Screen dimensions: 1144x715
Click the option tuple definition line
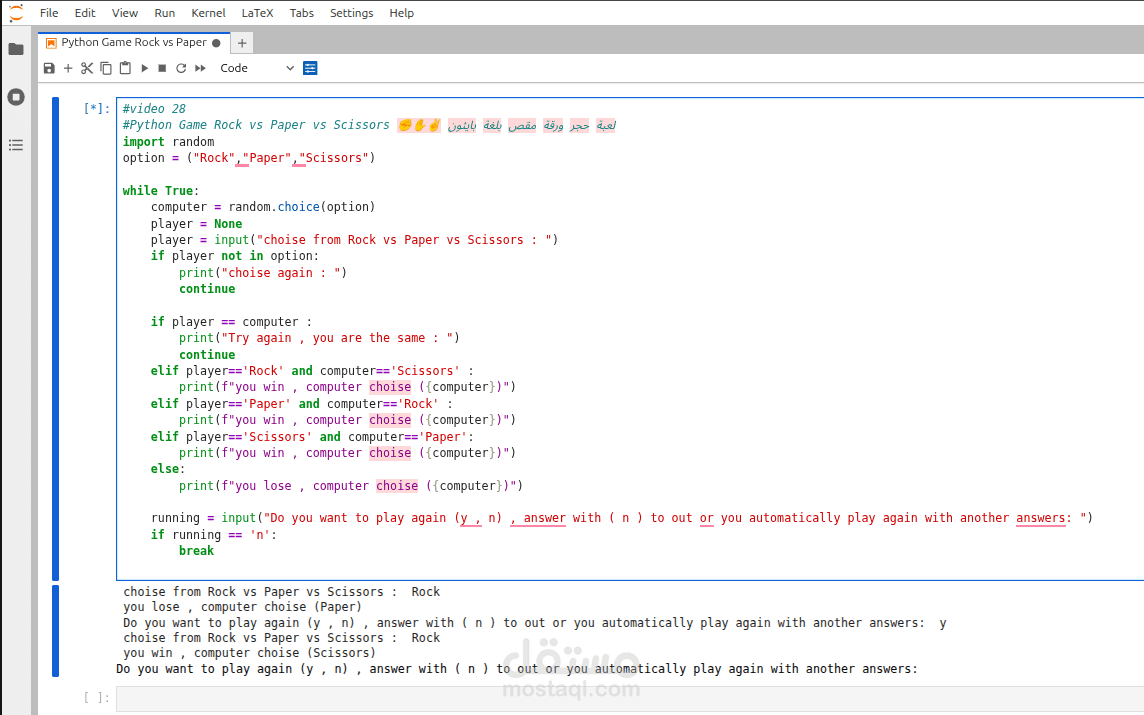pos(249,158)
